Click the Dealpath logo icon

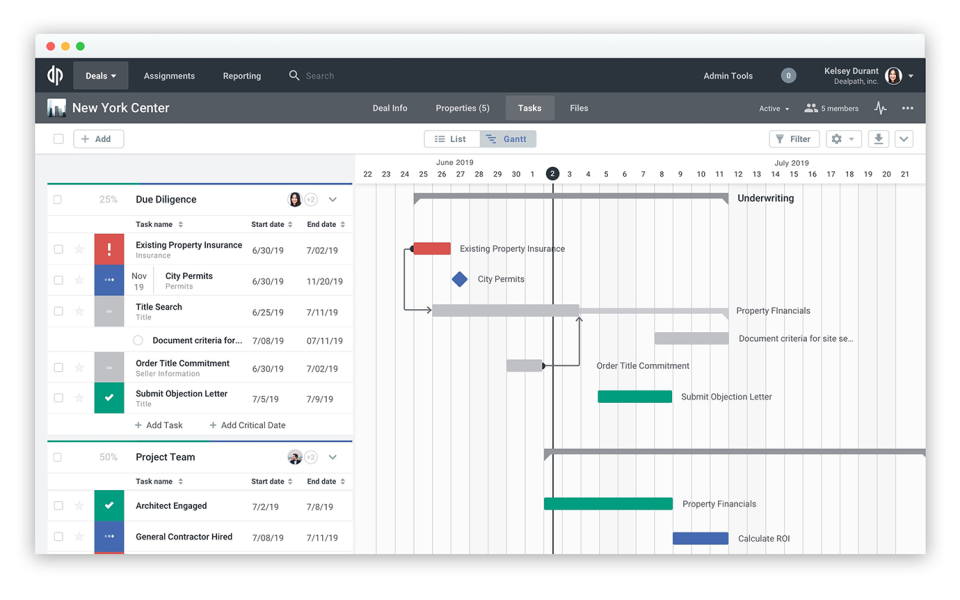tap(55, 75)
